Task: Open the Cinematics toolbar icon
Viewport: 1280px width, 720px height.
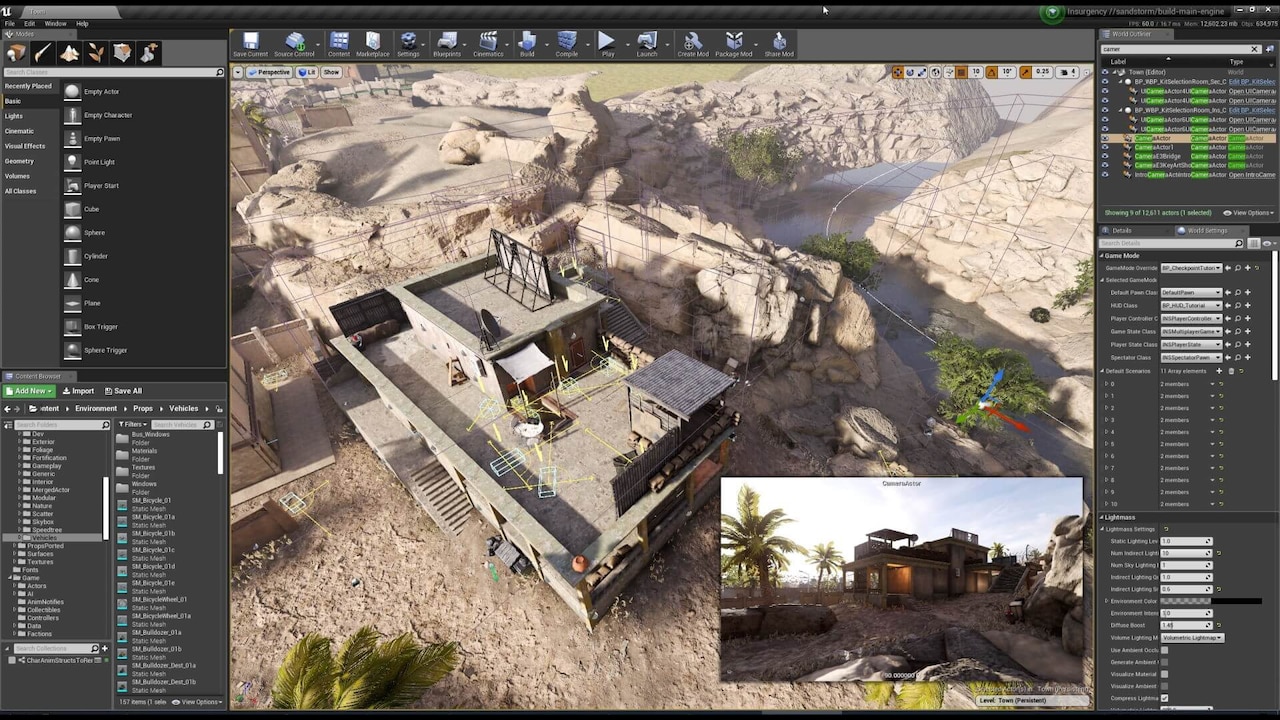Action: click(488, 42)
